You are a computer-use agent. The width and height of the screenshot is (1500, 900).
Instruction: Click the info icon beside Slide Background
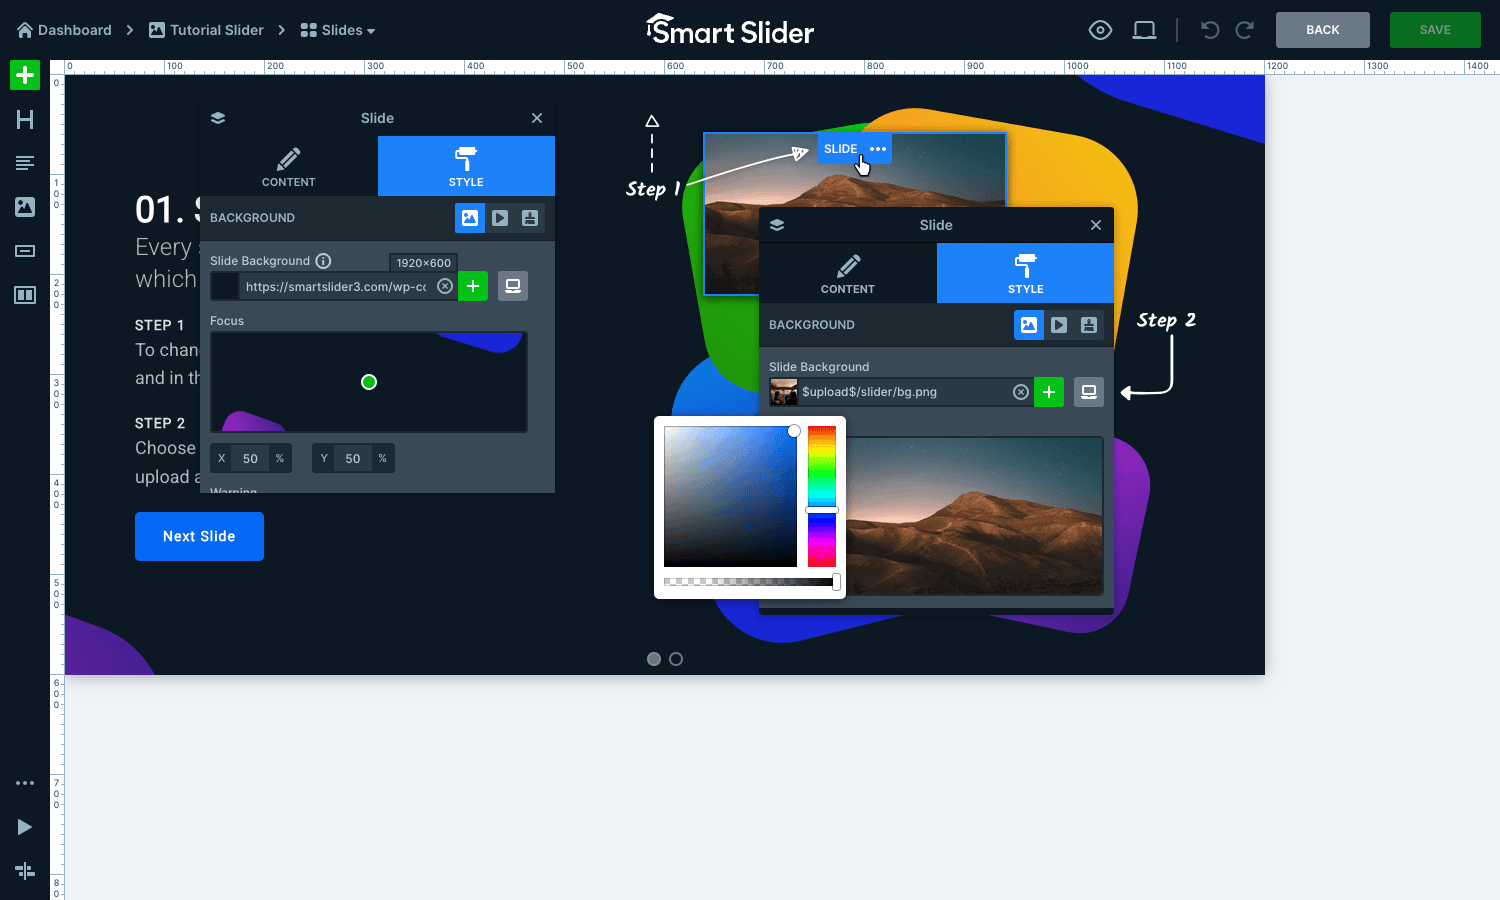tap(323, 261)
